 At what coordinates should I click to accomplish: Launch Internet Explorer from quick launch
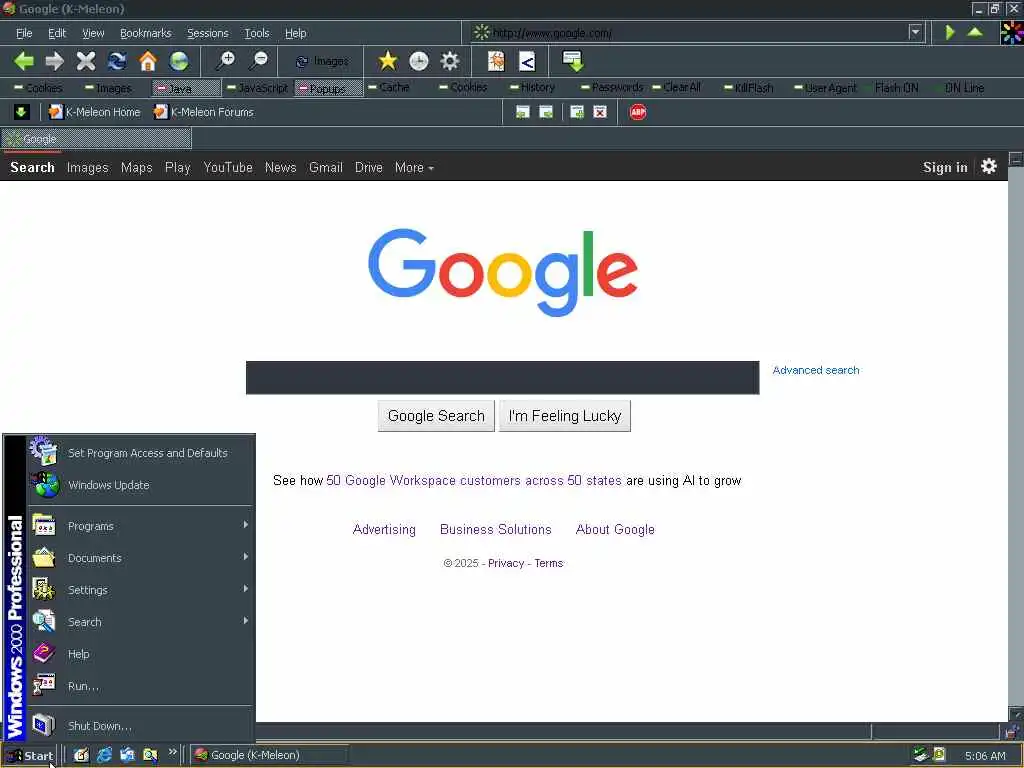[104, 755]
